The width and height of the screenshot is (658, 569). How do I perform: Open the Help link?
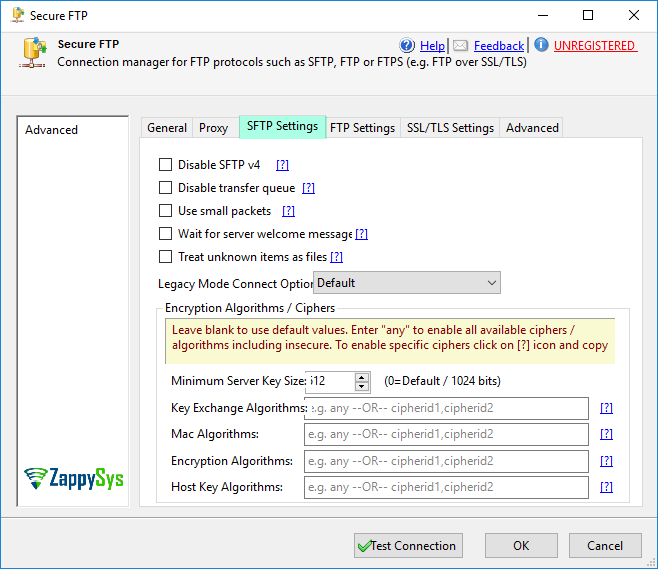pos(432,45)
